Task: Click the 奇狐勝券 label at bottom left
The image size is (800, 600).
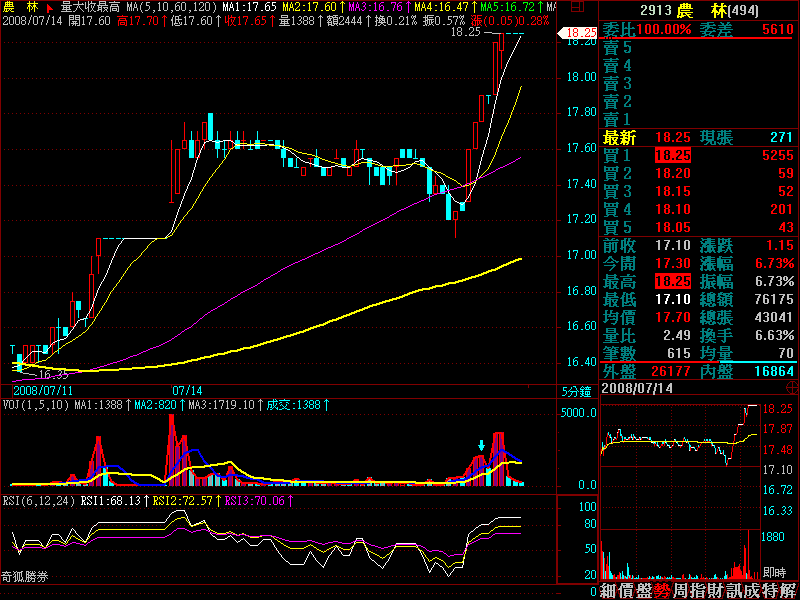Action: click(x=25, y=577)
